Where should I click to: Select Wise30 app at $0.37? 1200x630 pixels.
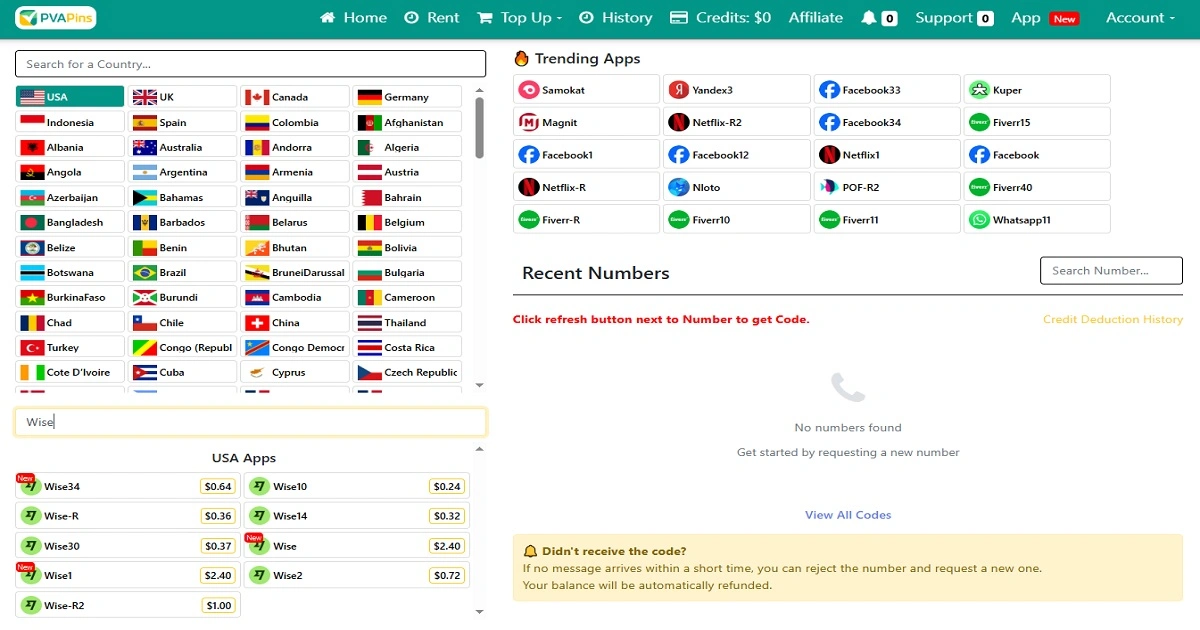[x=128, y=546]
